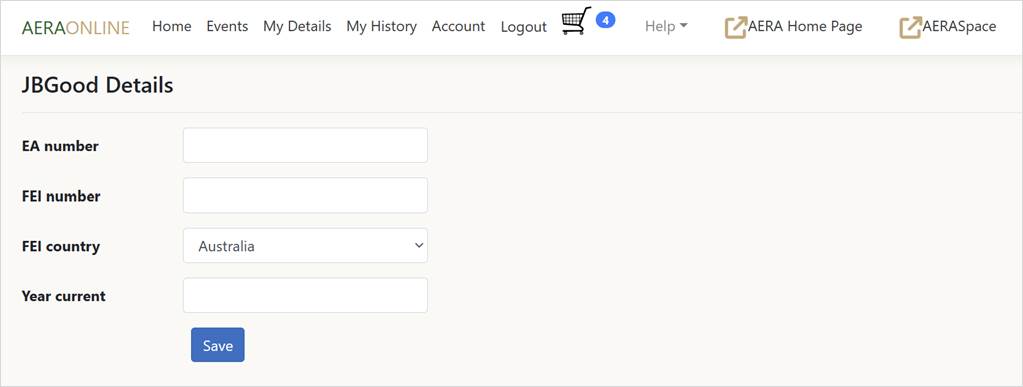Open the My Details page

297,26
